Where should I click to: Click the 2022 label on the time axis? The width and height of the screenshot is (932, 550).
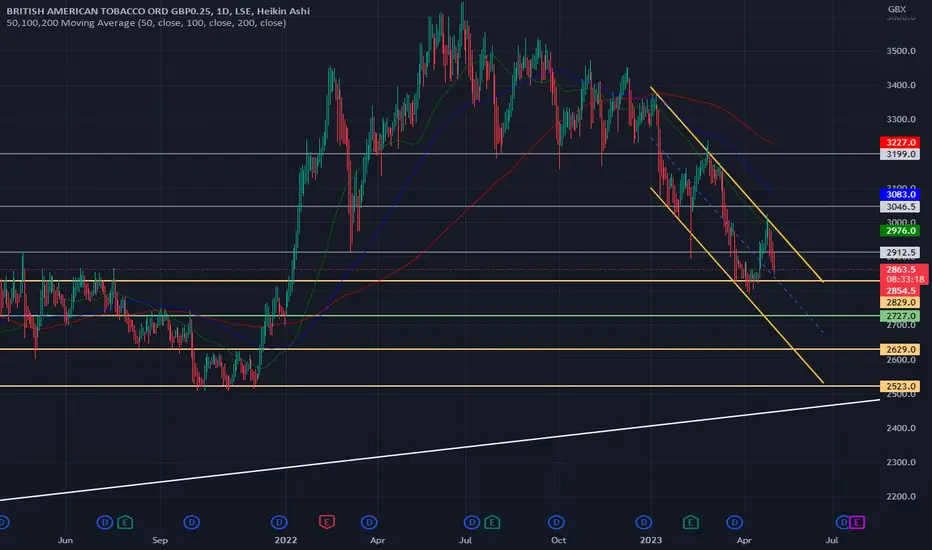coord(285,540)
